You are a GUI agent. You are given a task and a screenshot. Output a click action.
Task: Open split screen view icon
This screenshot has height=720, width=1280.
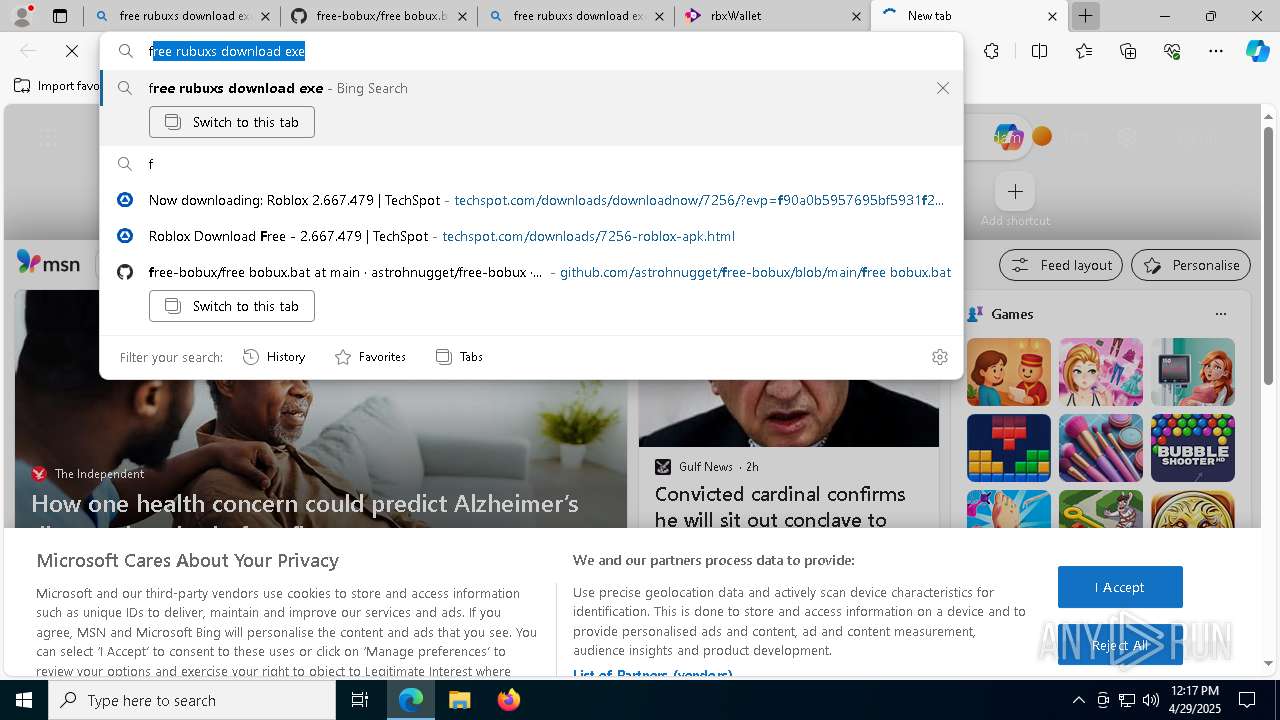coord(1039,51)
